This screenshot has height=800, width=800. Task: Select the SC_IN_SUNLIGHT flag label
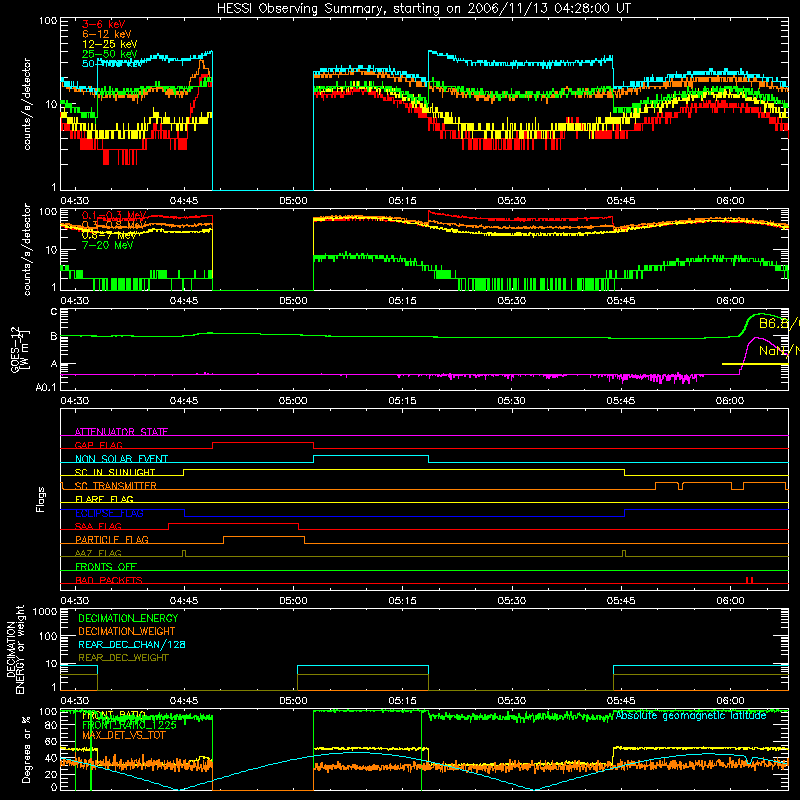pos(115,472)
